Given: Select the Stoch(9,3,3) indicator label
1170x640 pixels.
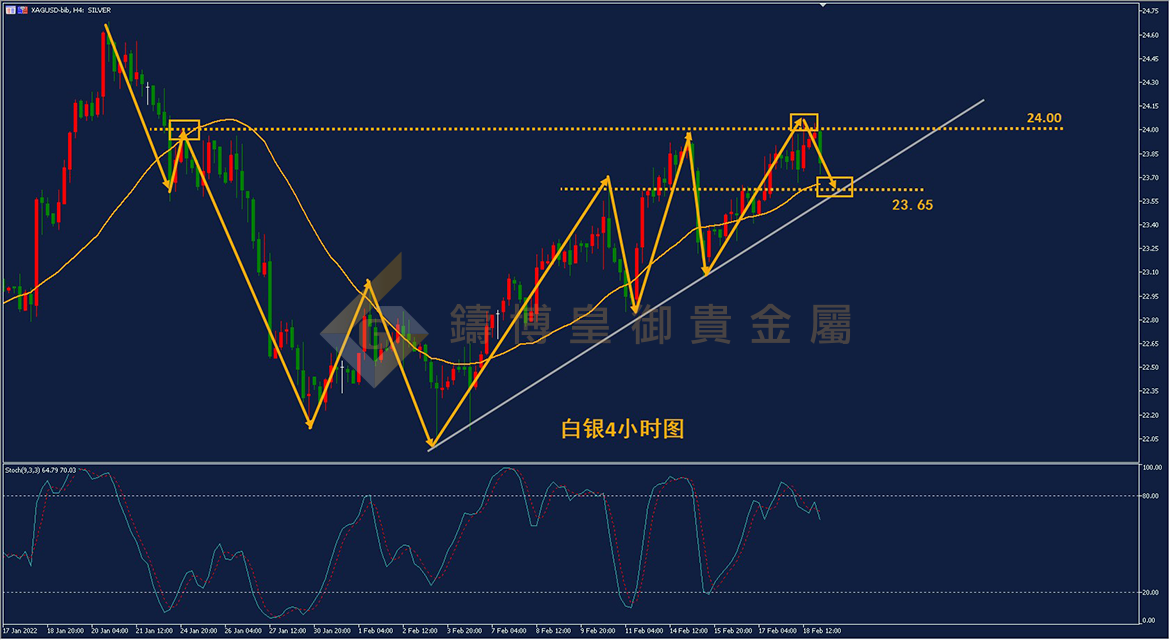Looking at the screenshot, I should [41, 470].
